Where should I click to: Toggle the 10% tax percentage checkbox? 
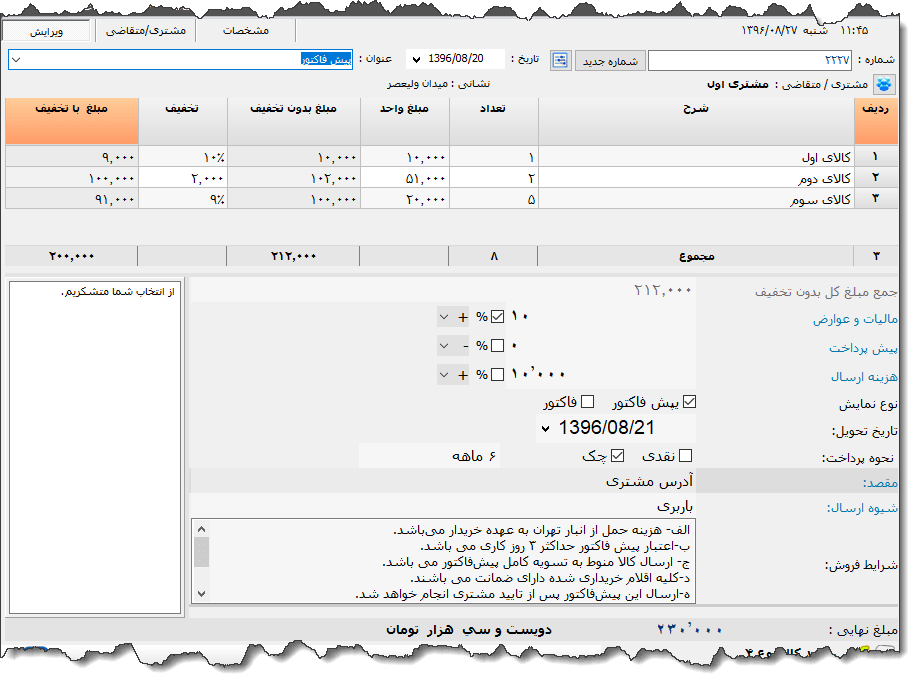coord(497,314)
